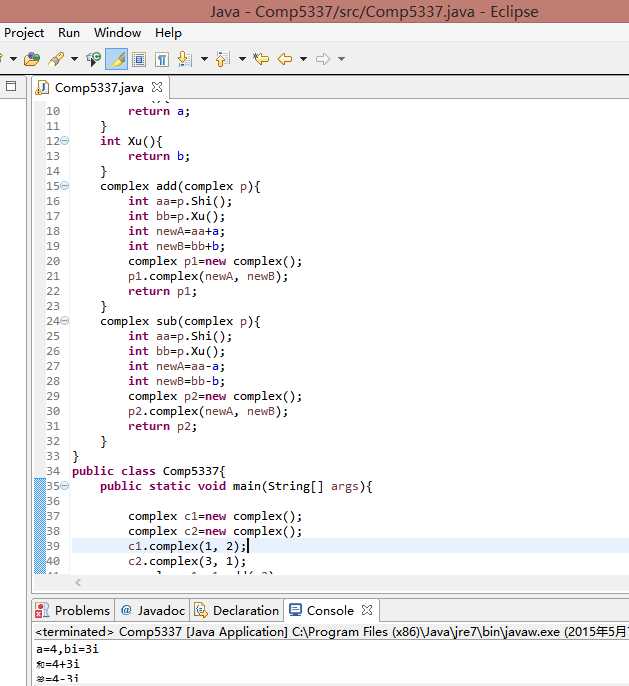Click the Open Type toolbar icon
The image size is (629, 686).
point(31,59)
